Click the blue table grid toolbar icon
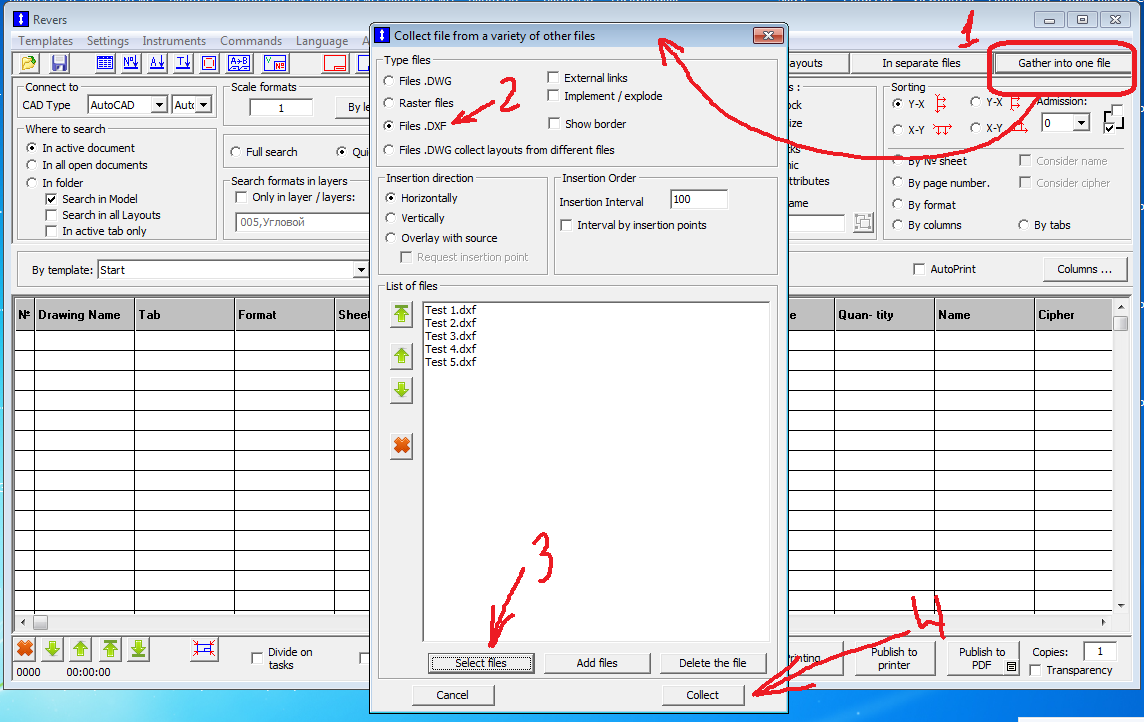This screenshot has height=722, width=1144. (x=105, y=63)
